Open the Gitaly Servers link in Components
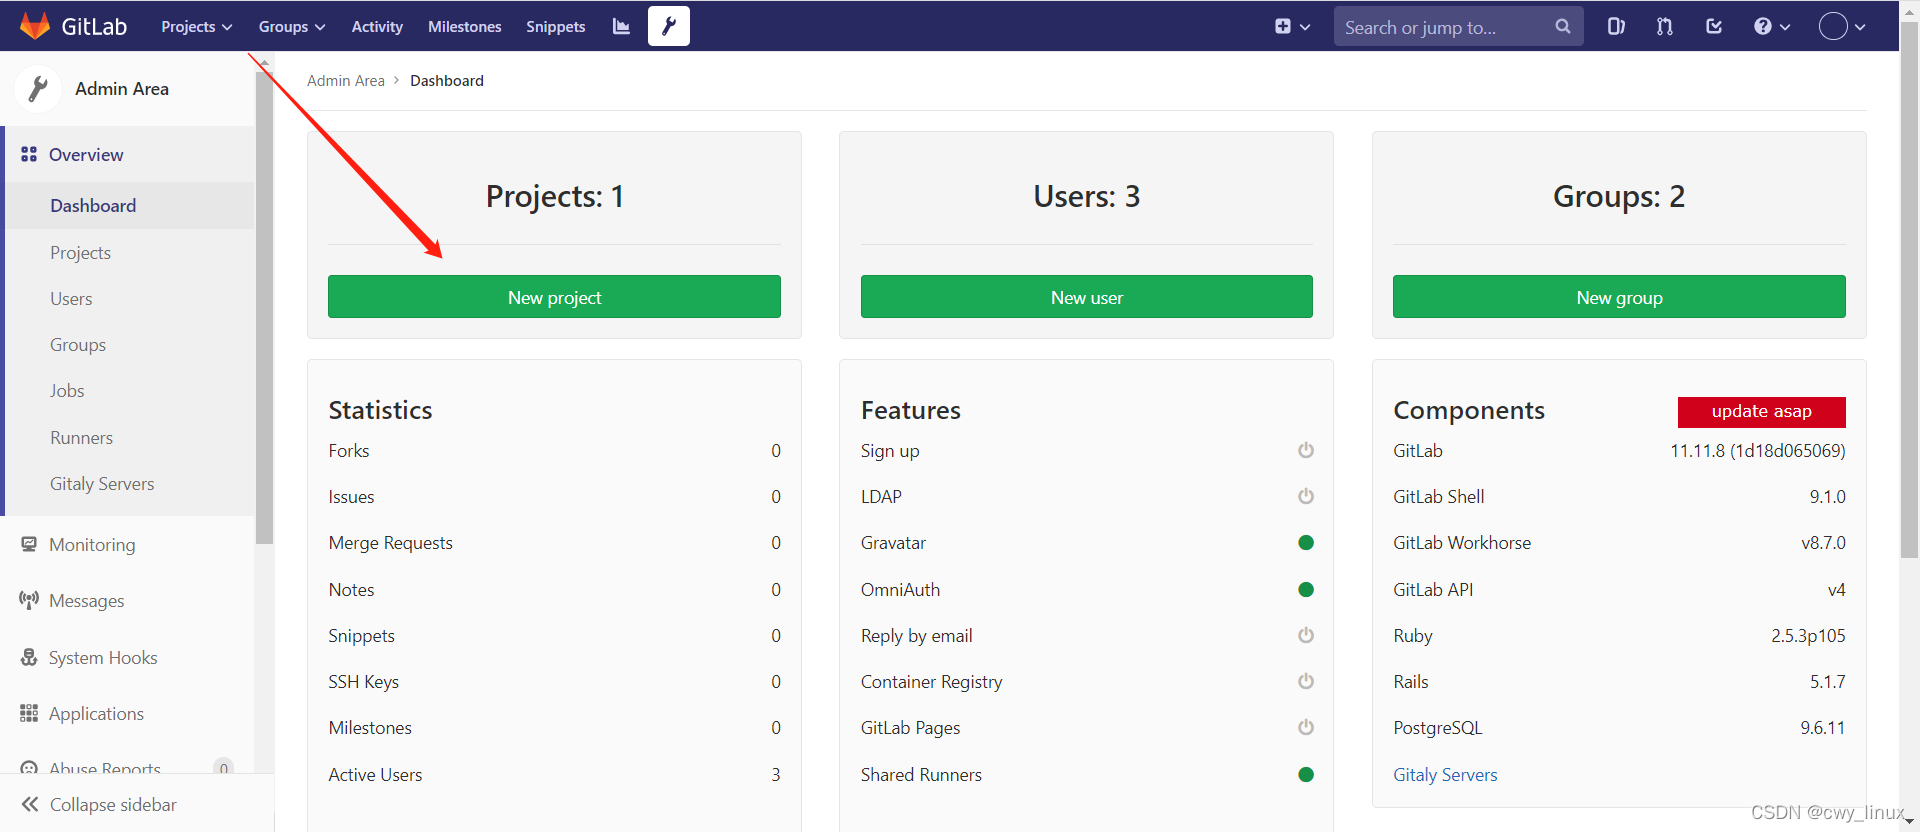Image resolution: width=1920 pixels, height=832 pixels. (x=1445, y=775)
